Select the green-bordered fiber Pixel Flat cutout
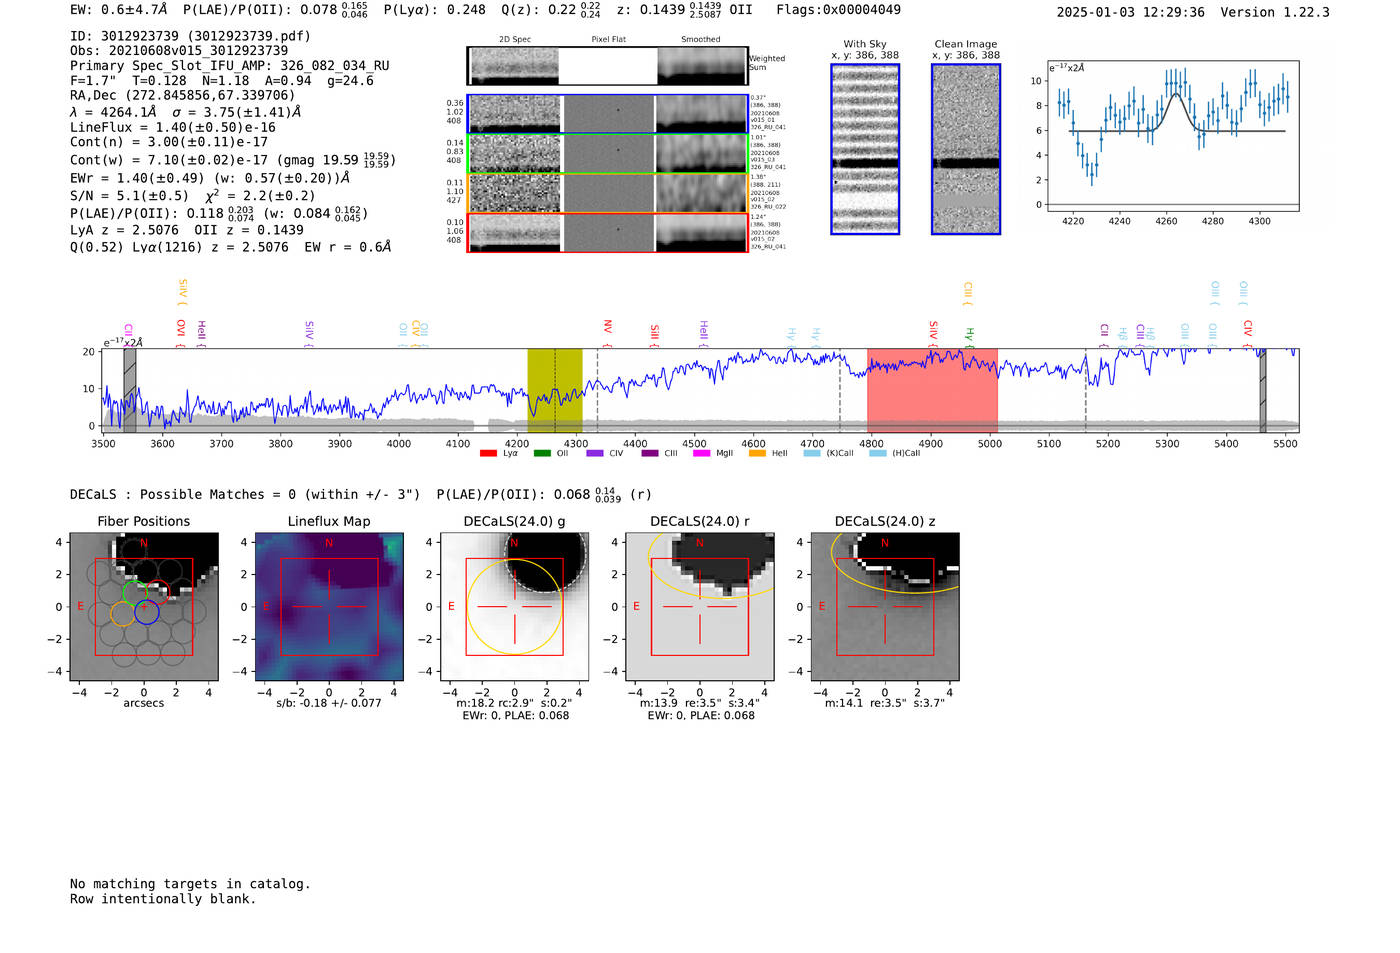Image resolution: width=1400 pixels, height=953 pixels. pyautogui.click(x=608, y=154)
